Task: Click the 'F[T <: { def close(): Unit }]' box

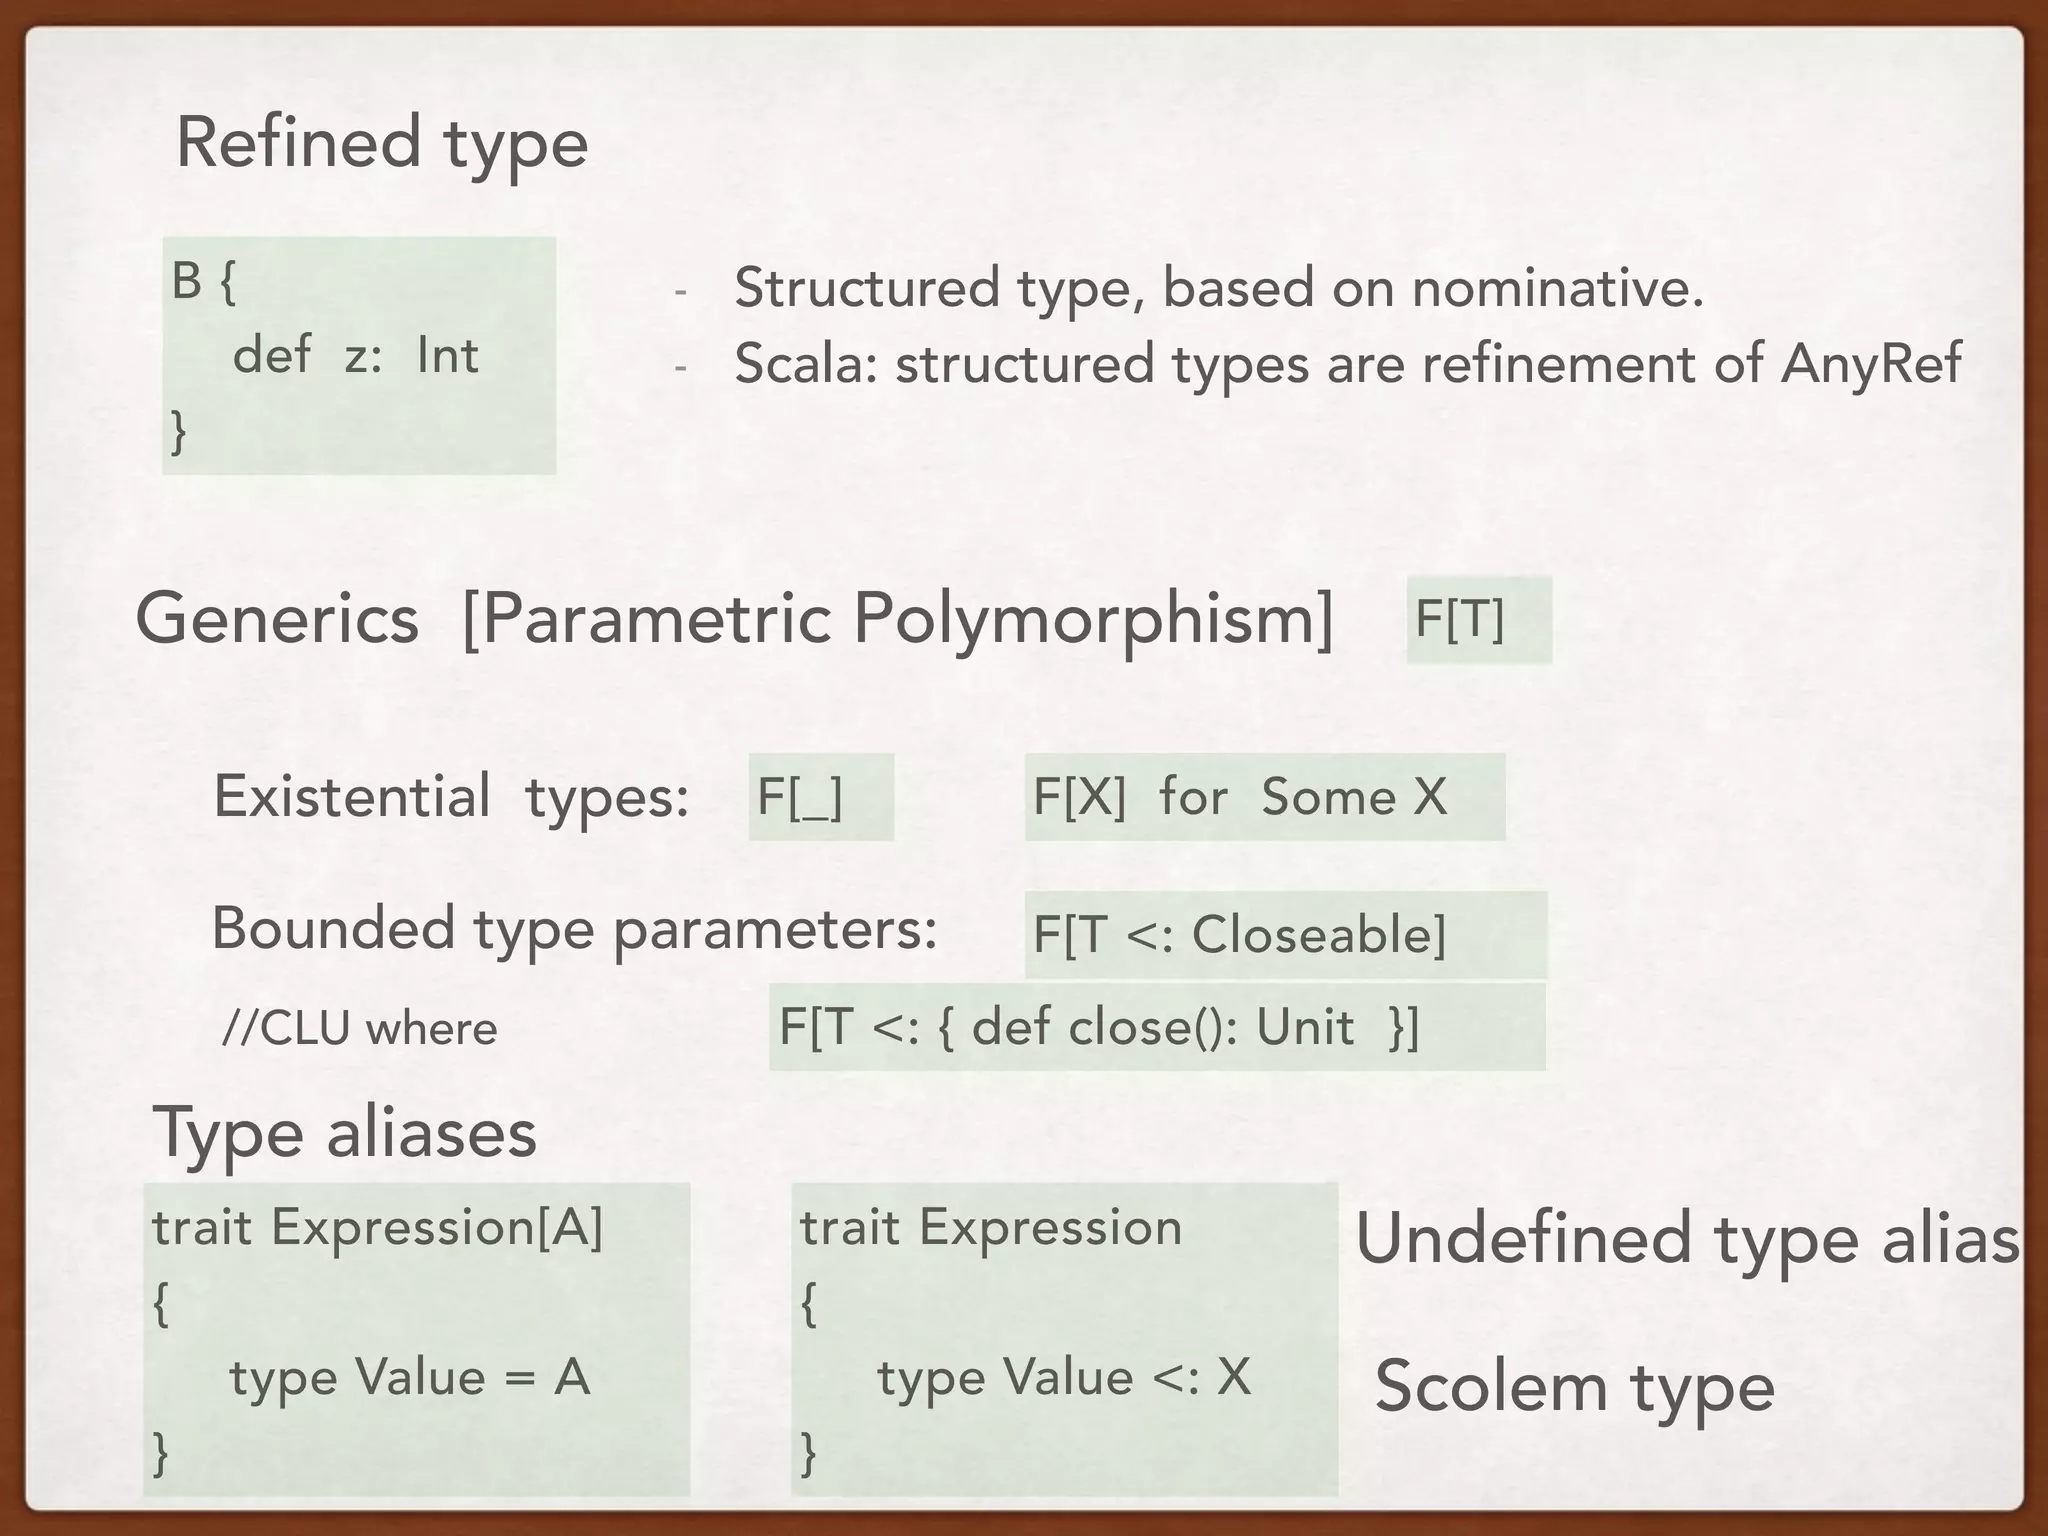Action: point(1156,1027)
